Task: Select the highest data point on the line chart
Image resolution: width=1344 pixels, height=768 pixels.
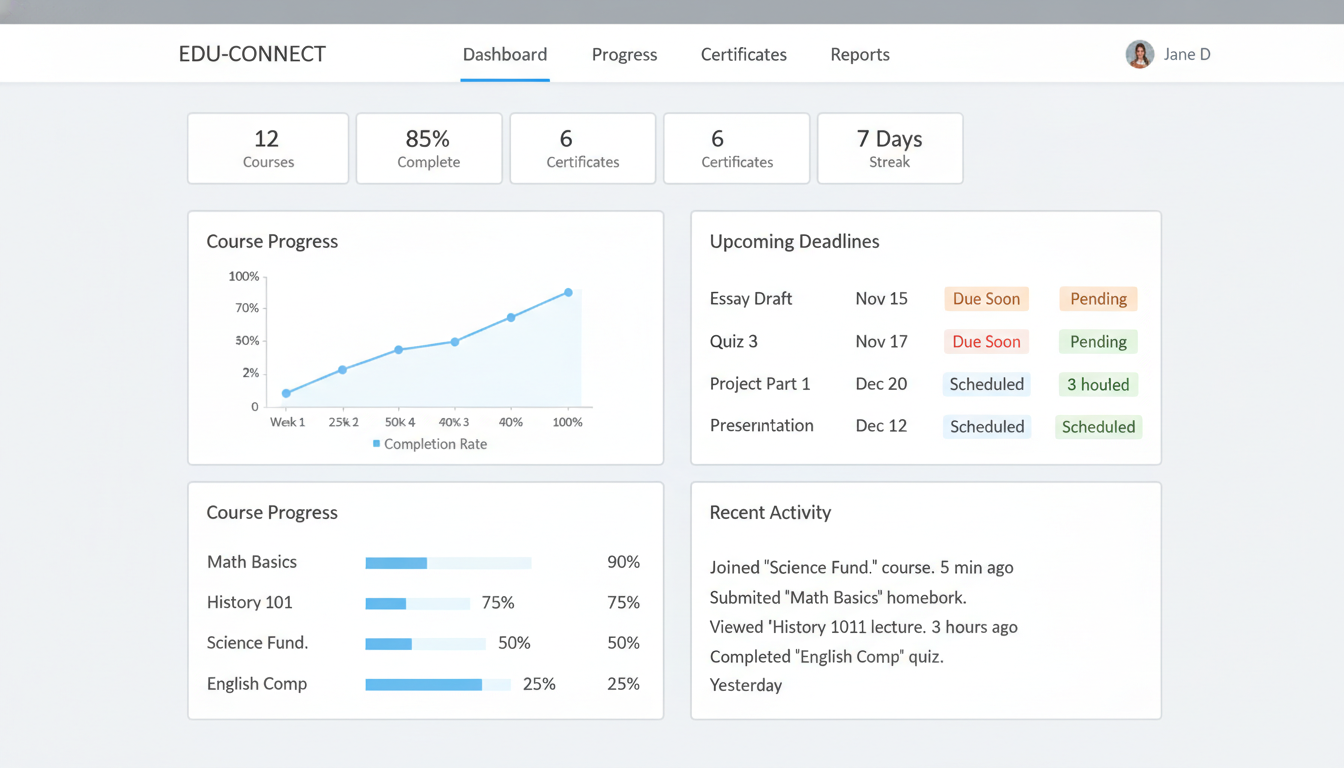Action: point(568,293)
